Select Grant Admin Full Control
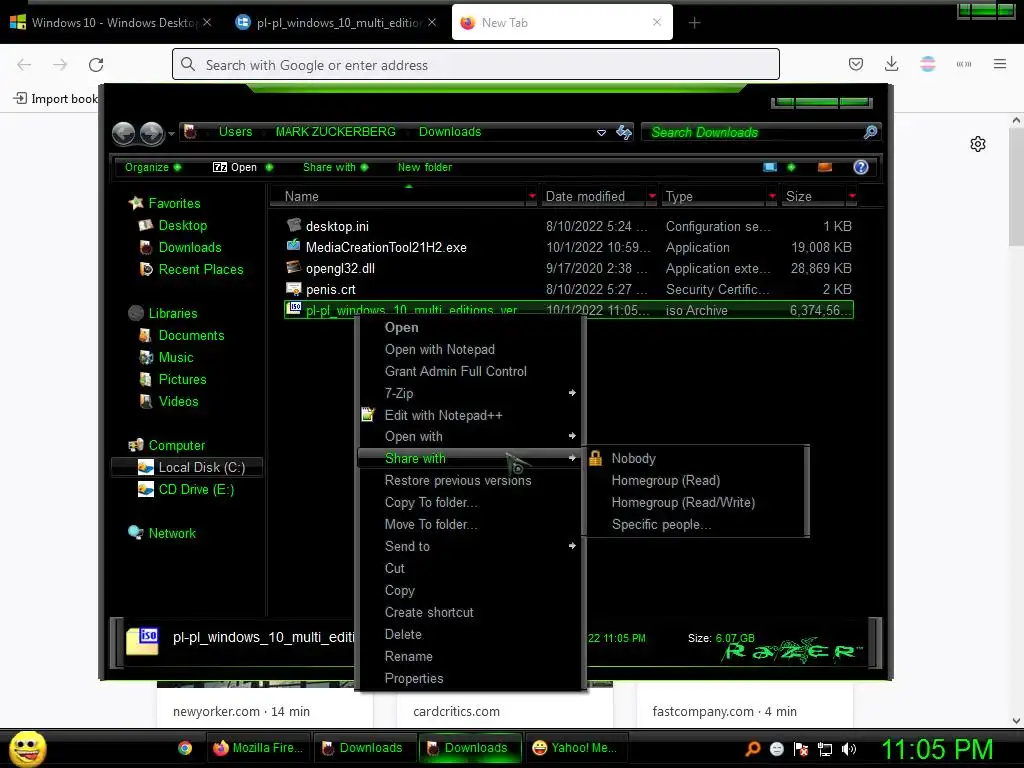 coord(469,371)
